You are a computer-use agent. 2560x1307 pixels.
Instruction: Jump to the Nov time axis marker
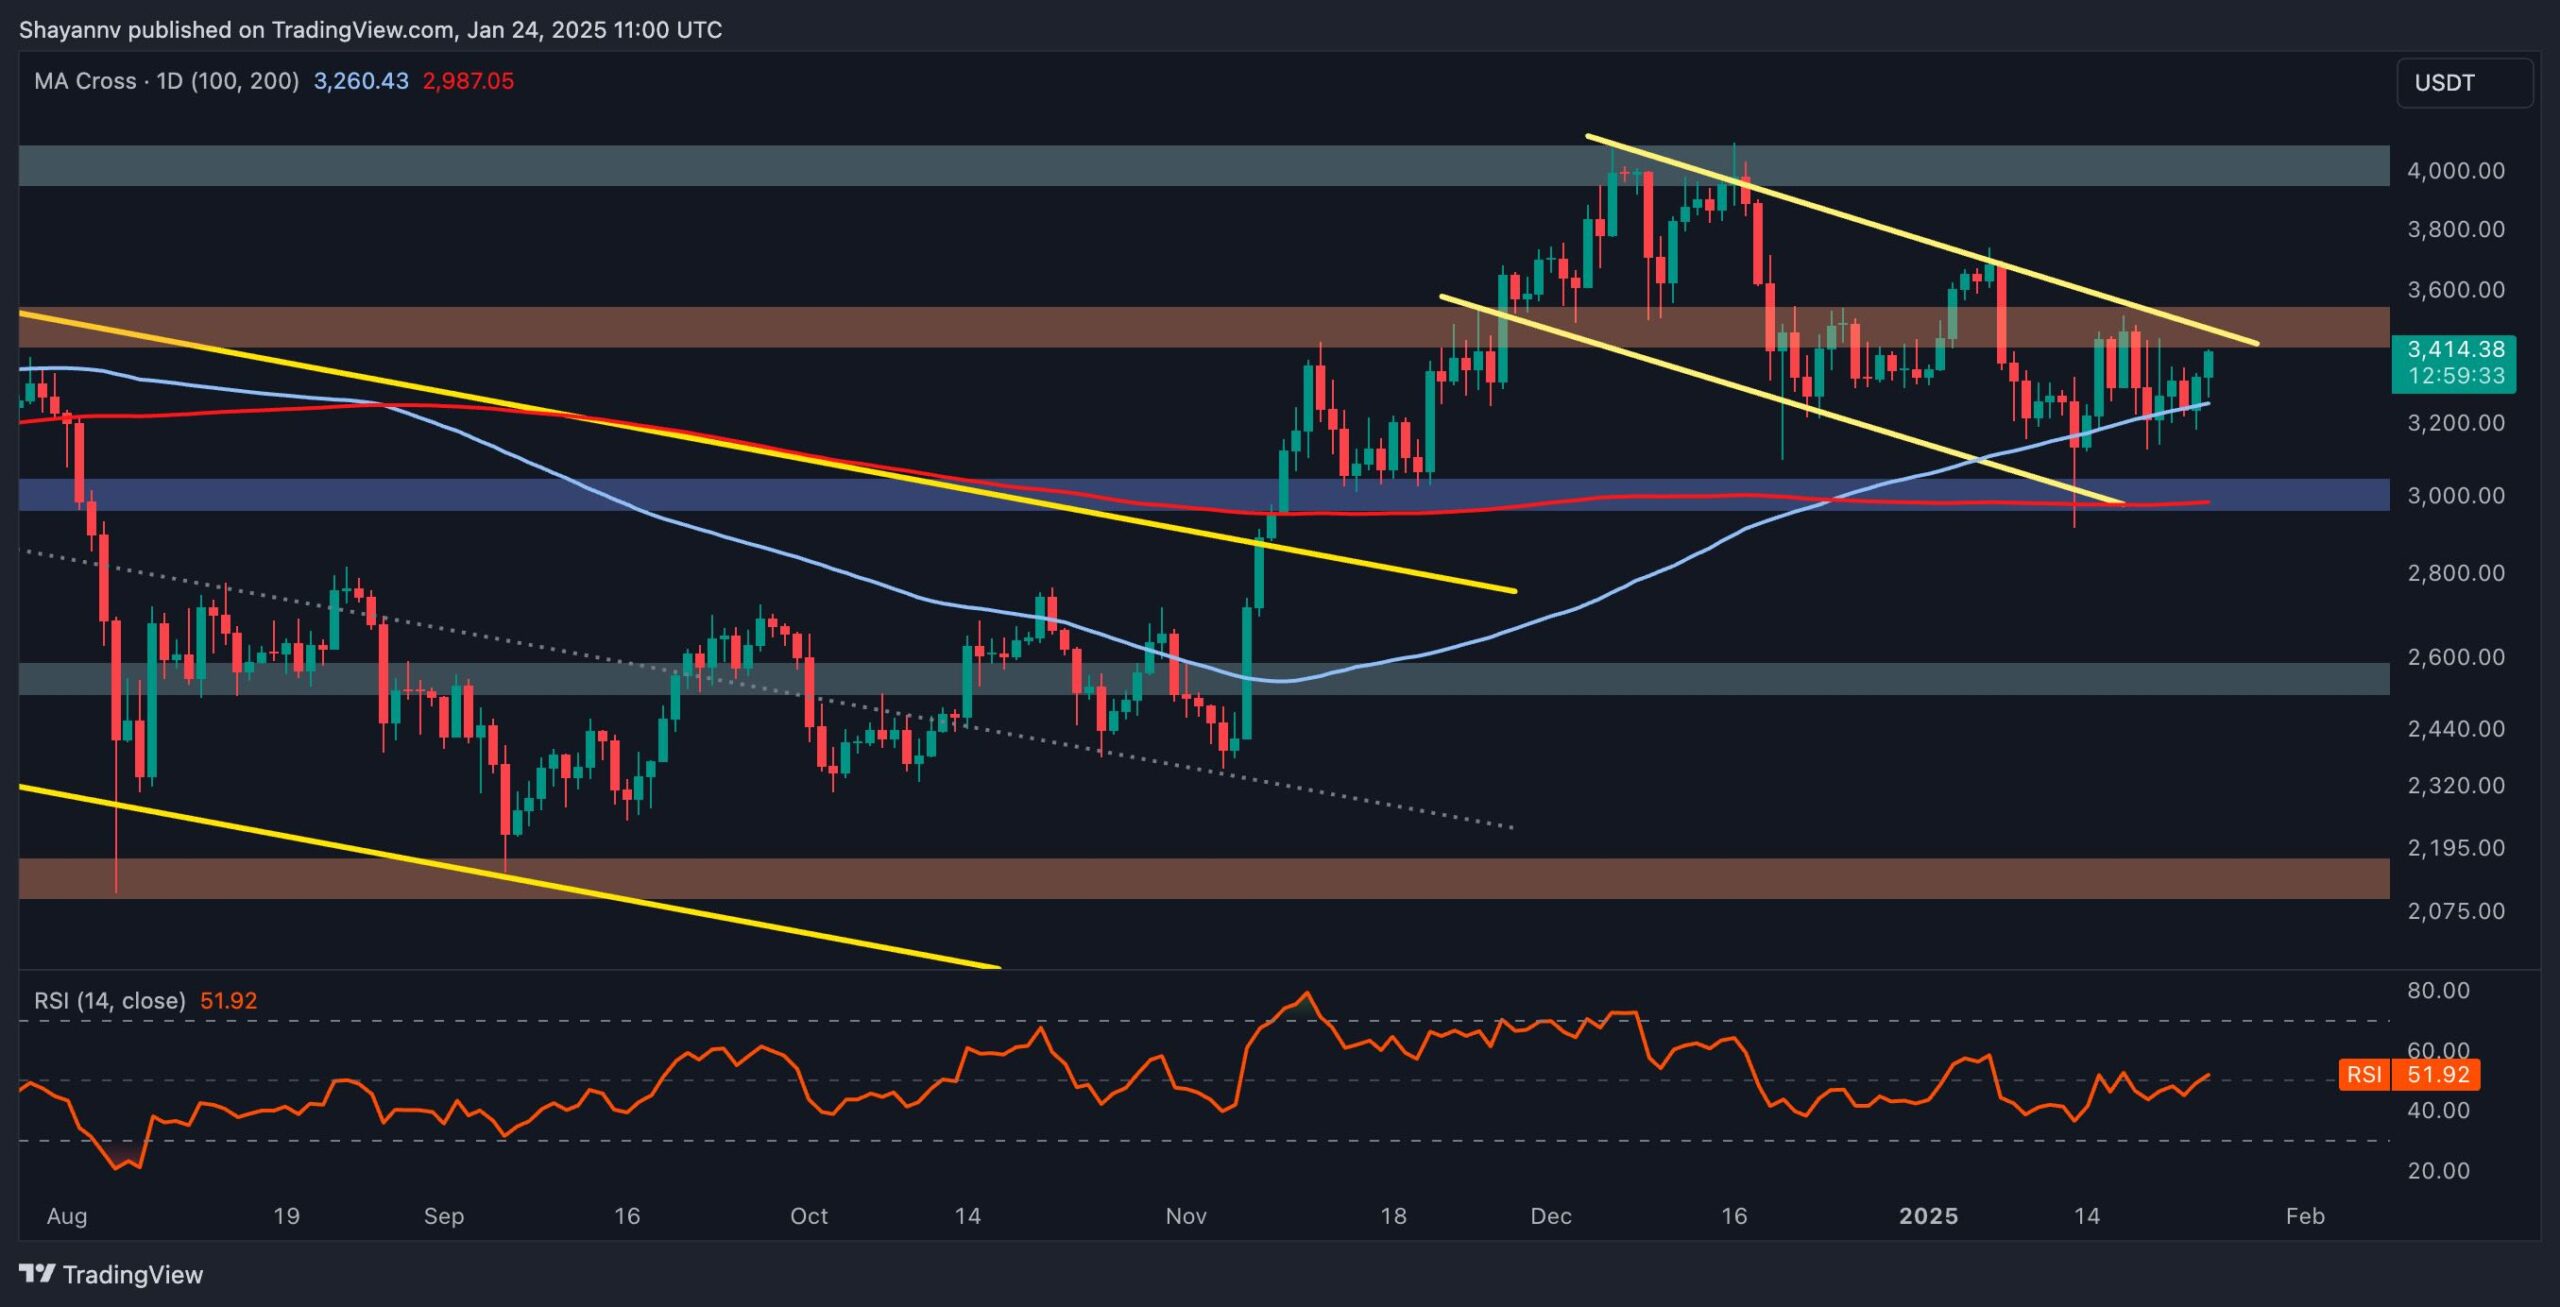point(1186,1216)
